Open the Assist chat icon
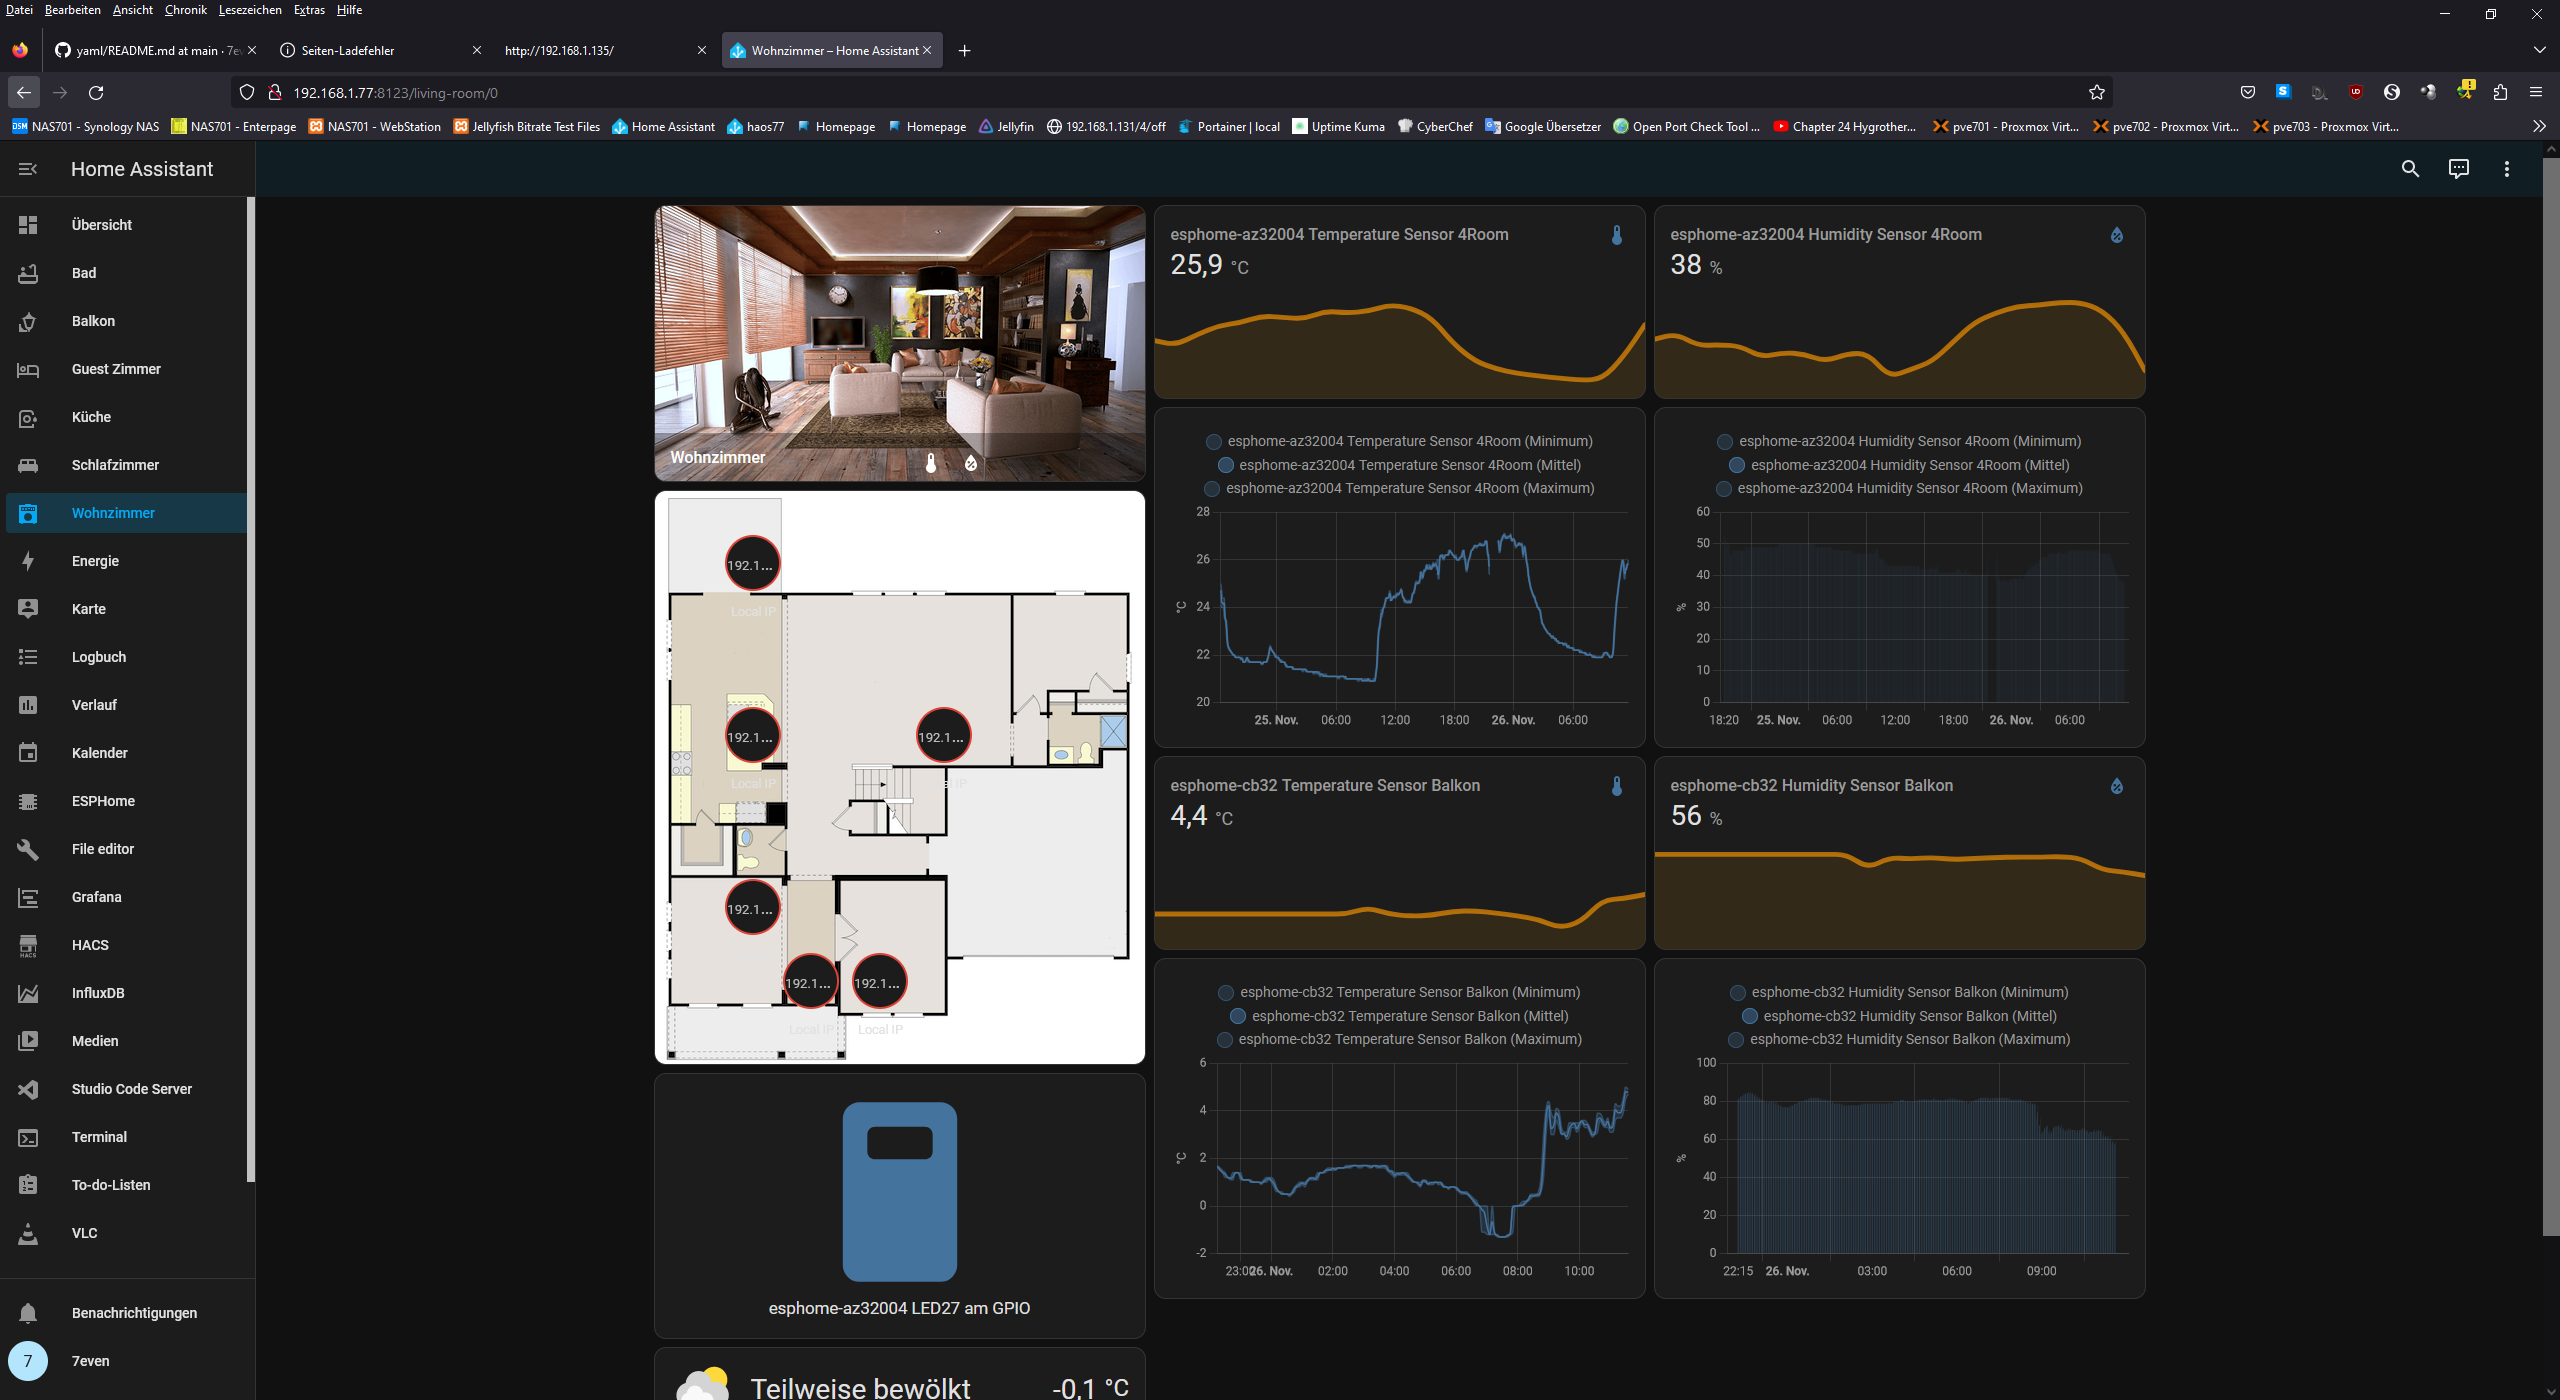 [2458, 169]
